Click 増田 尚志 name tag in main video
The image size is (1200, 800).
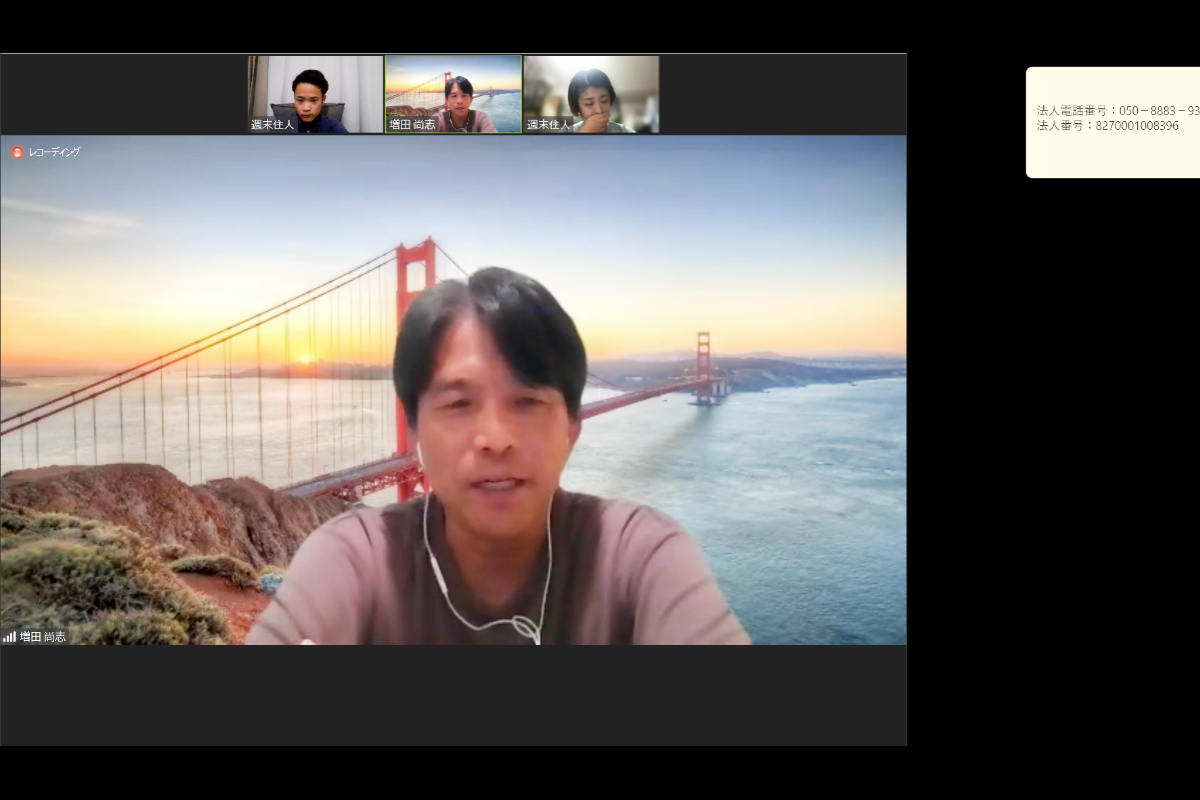tap(42, 637)
